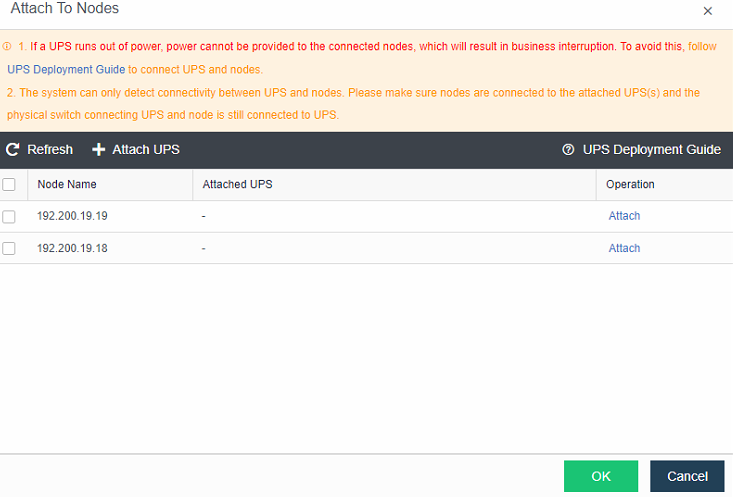Close the Attach To Nodes dialog
Viewport: 733px width, 497px height.
[708, 11]
